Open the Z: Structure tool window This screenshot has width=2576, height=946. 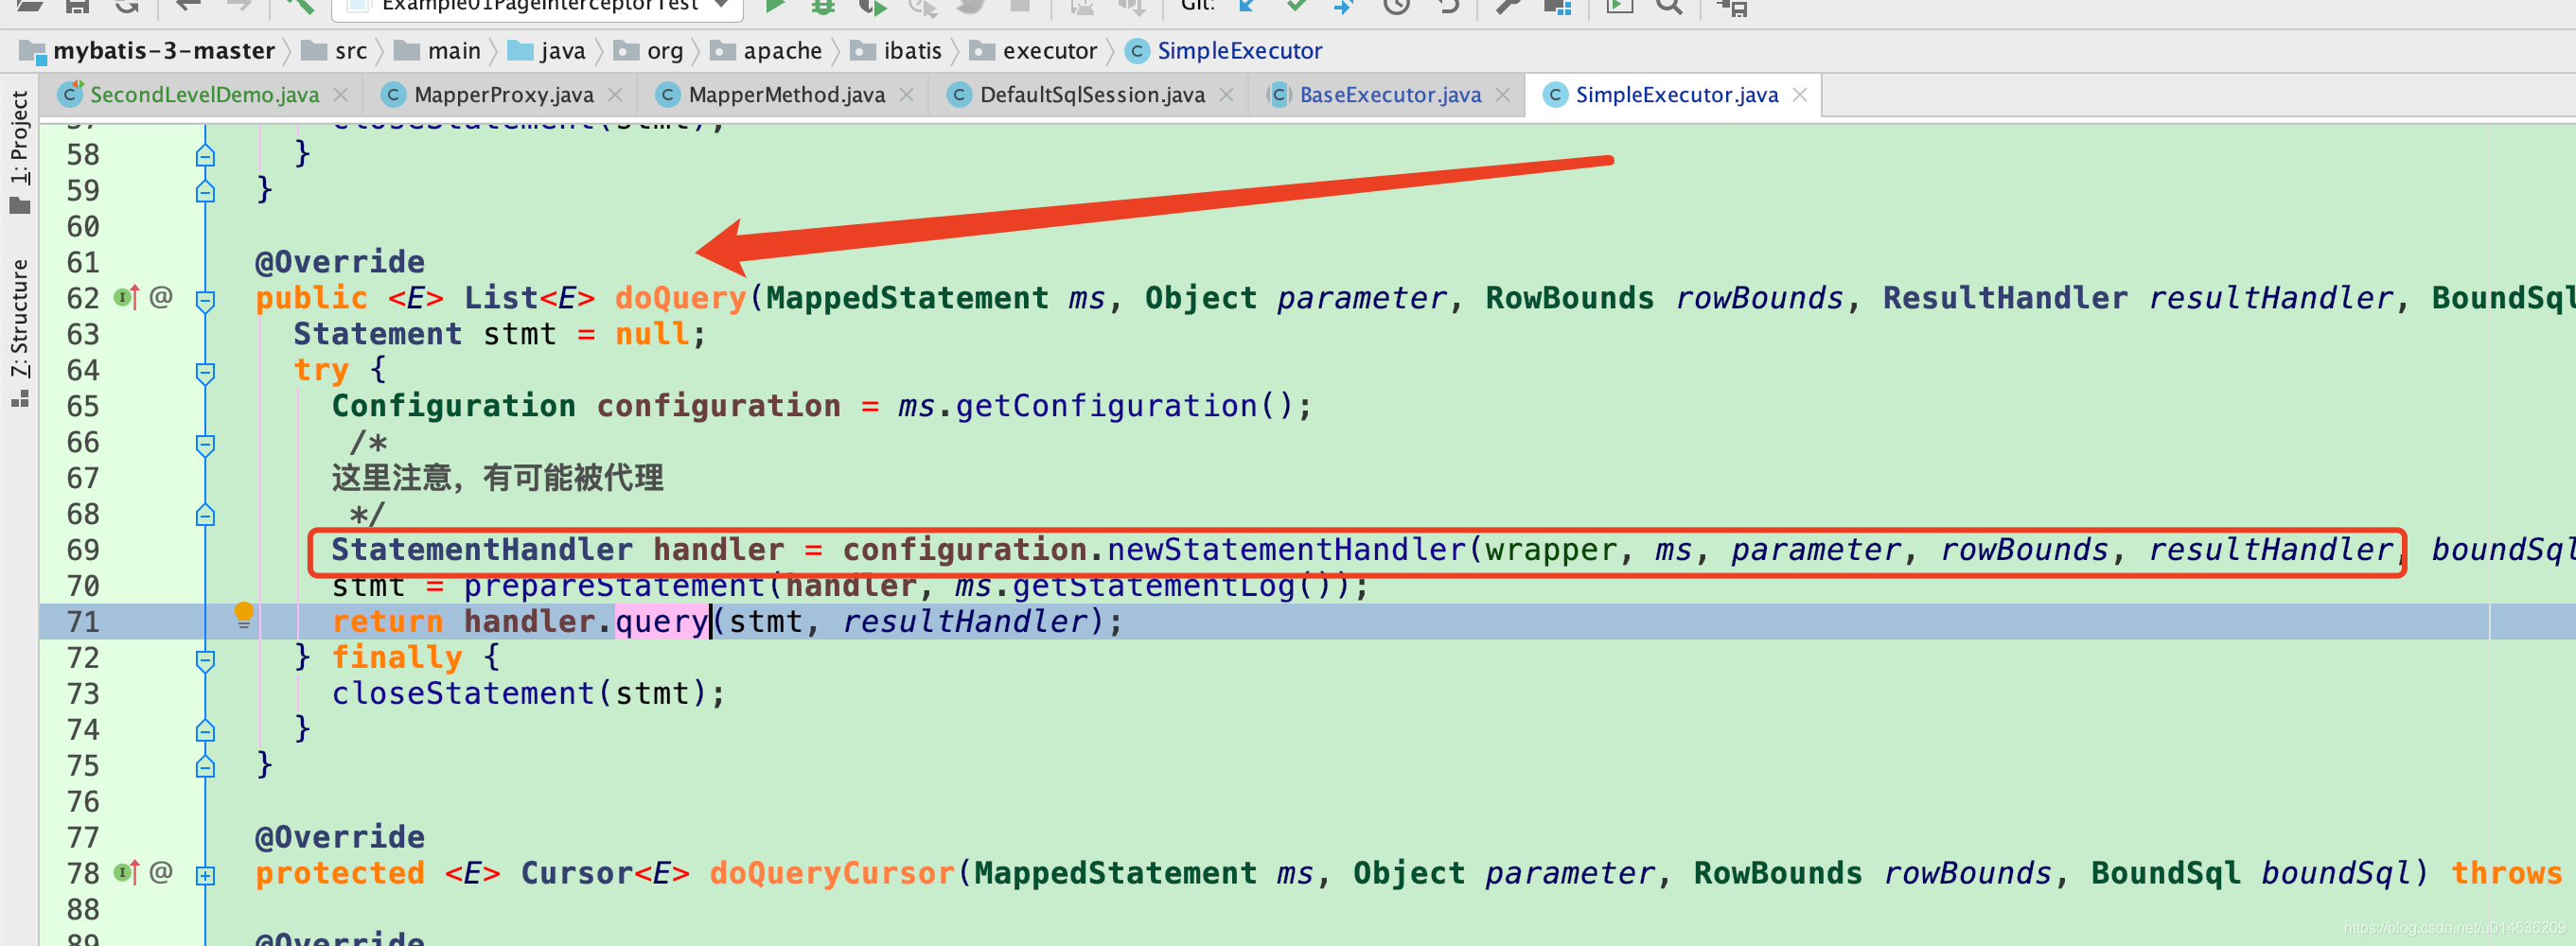pyautogui.click(x=19, y=332)
